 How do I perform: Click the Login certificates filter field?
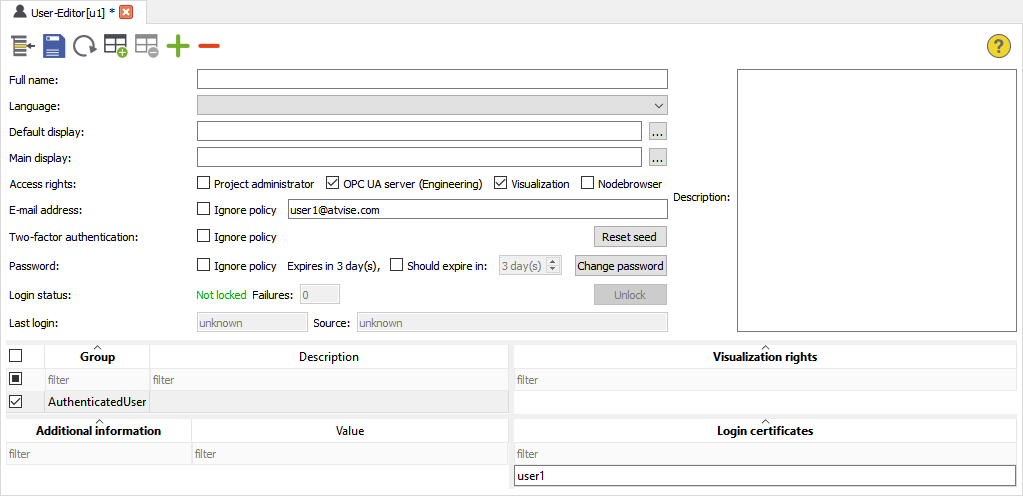coord(765,454)
